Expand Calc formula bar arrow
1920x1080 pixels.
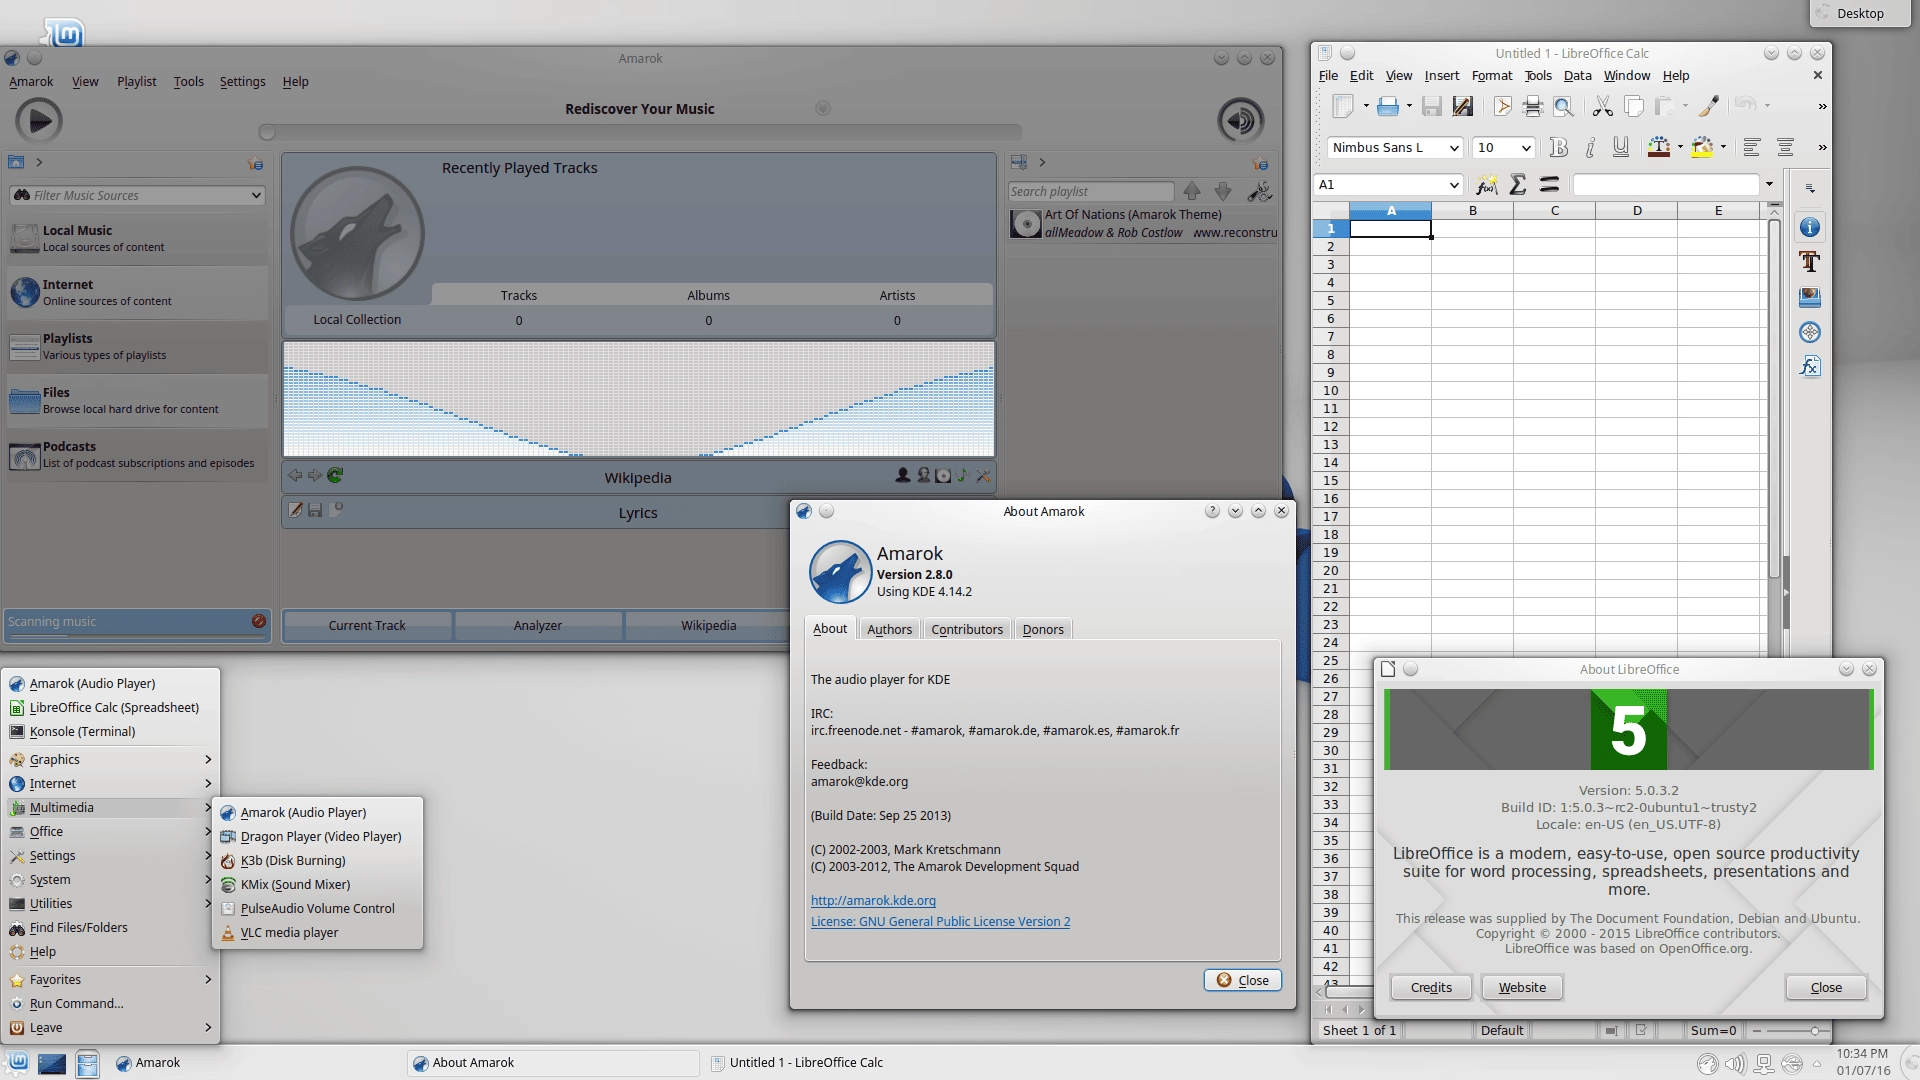tap(1769, 184)
